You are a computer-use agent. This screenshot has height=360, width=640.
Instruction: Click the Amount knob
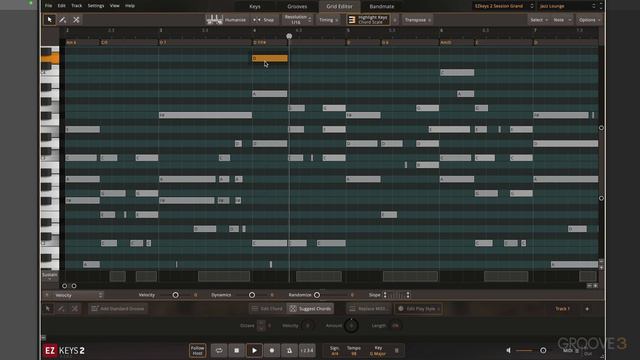pyautogui.click(x=351, y=326)
